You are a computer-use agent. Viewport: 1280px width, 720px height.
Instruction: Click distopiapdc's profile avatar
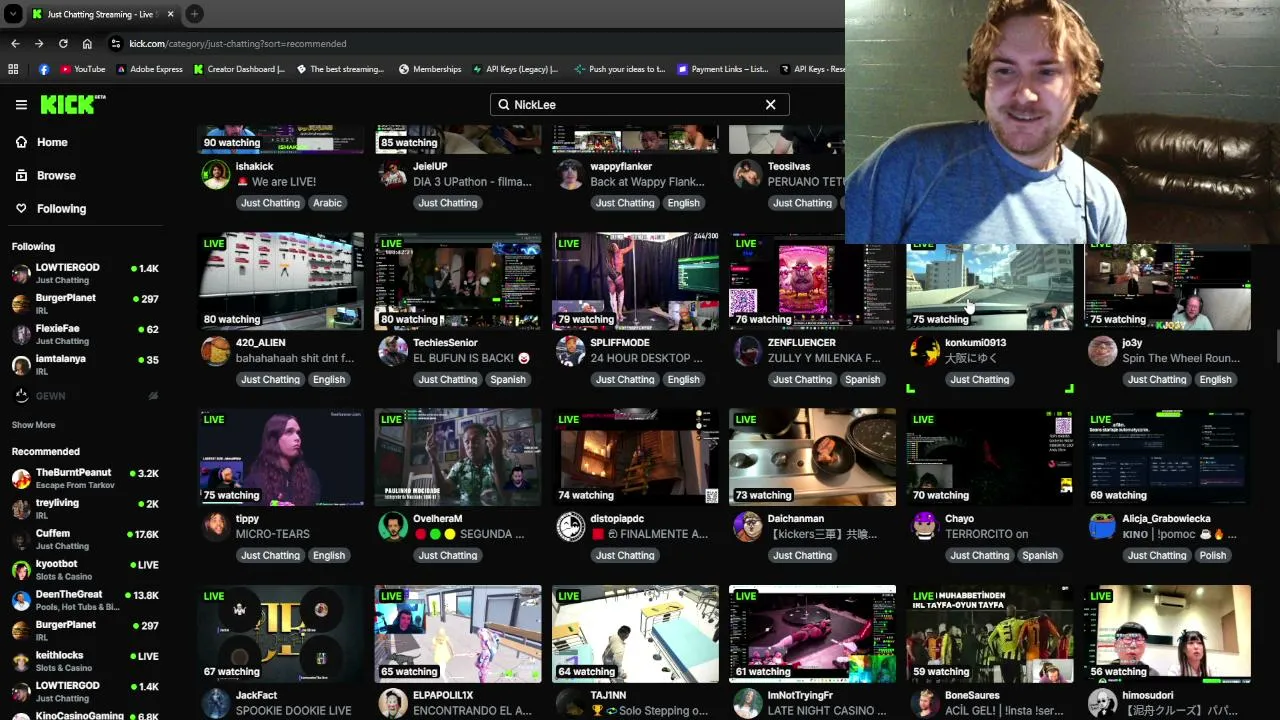click(x=570, y=526)
